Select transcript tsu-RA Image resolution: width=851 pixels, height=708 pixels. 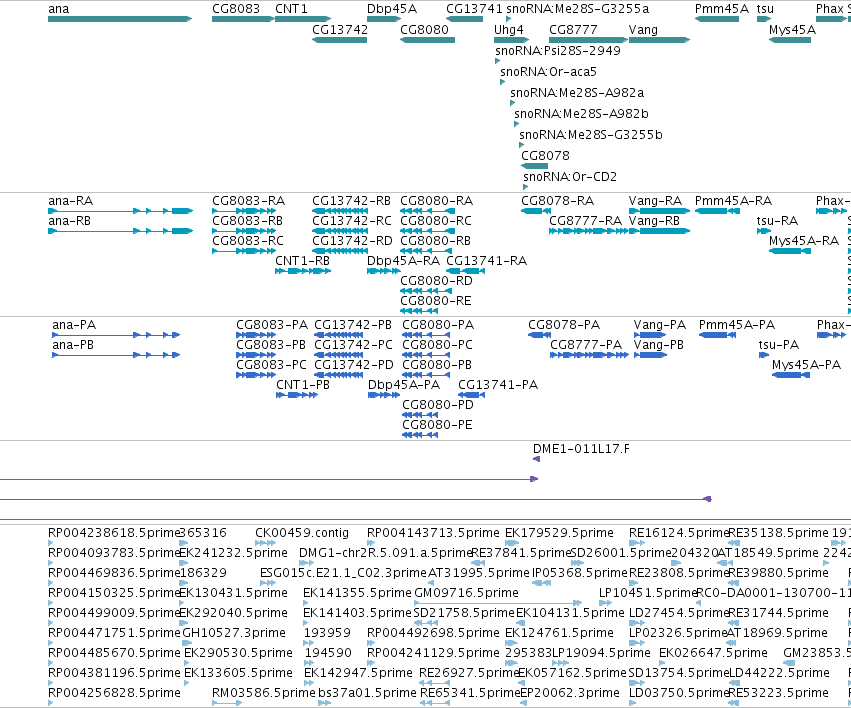tap(777, 221)
